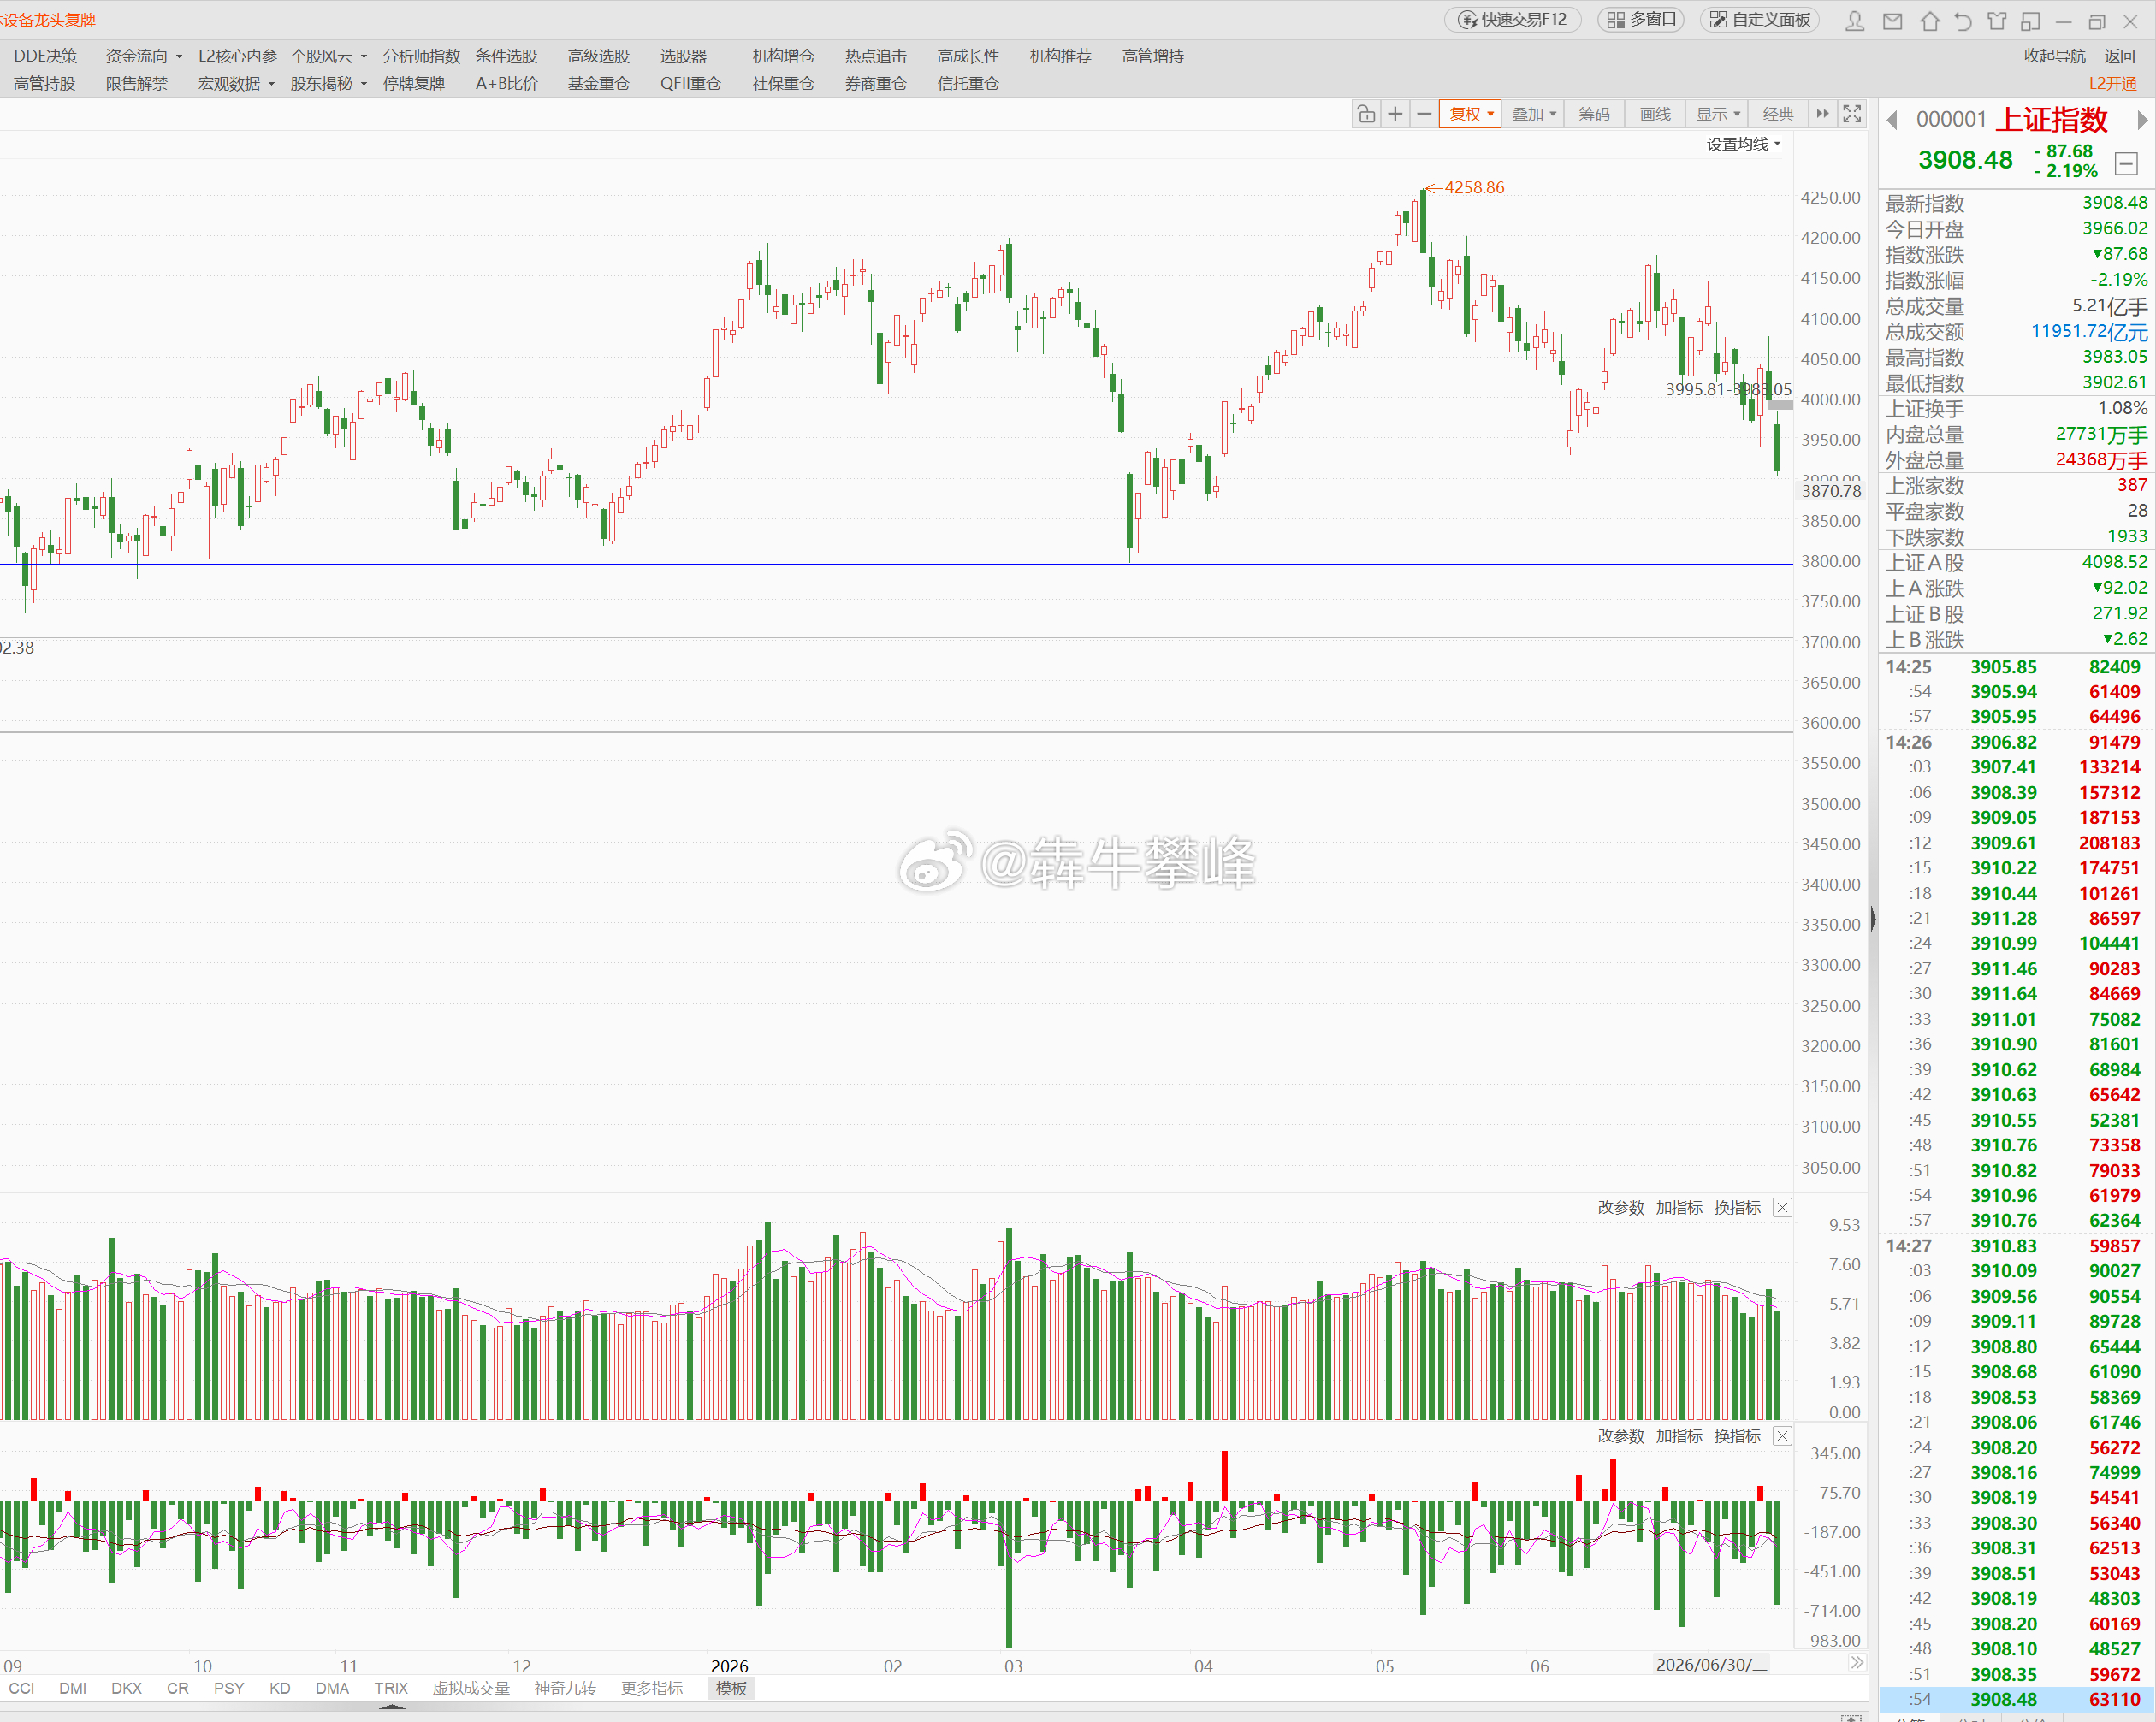The width and height of the screenshot is (2156, 1722).
Task: Click the 上证指数 stock title
Action: tap(2051, 120)
